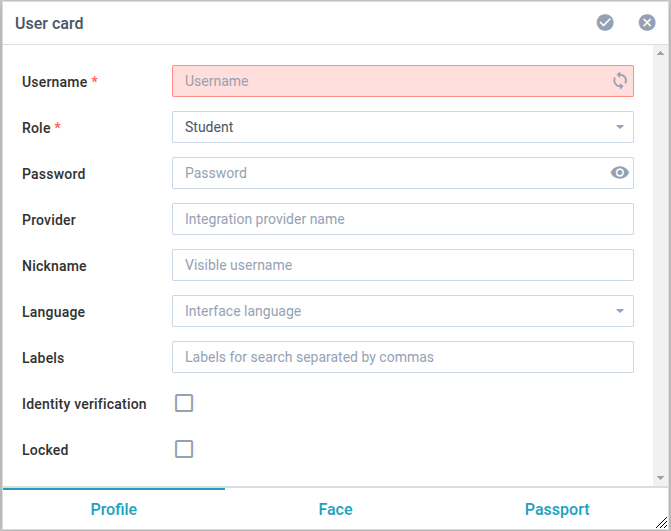Click the Role dropdown arrow icon
Screen dimensions: 671x531
click(620, 127)
